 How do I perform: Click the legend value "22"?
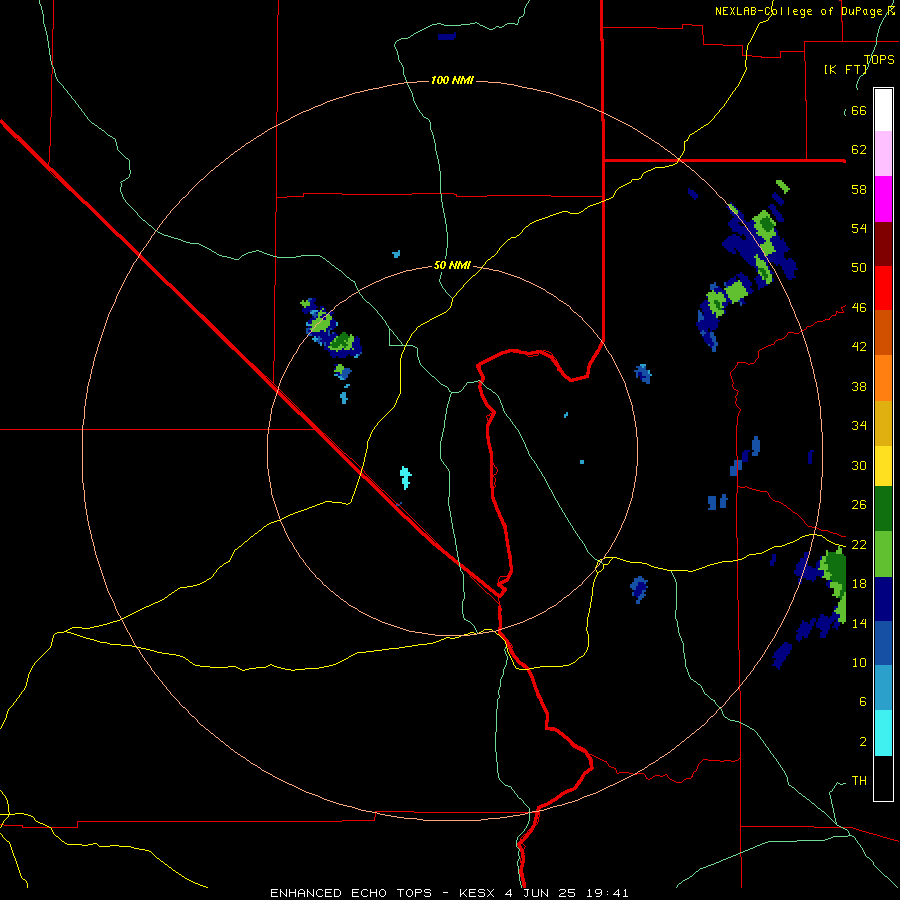click(859, 544)
